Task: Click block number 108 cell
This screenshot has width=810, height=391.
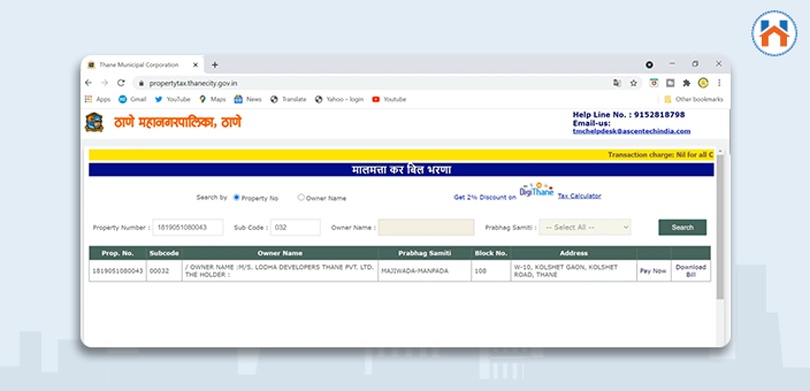Action: [x=491, y=271]
